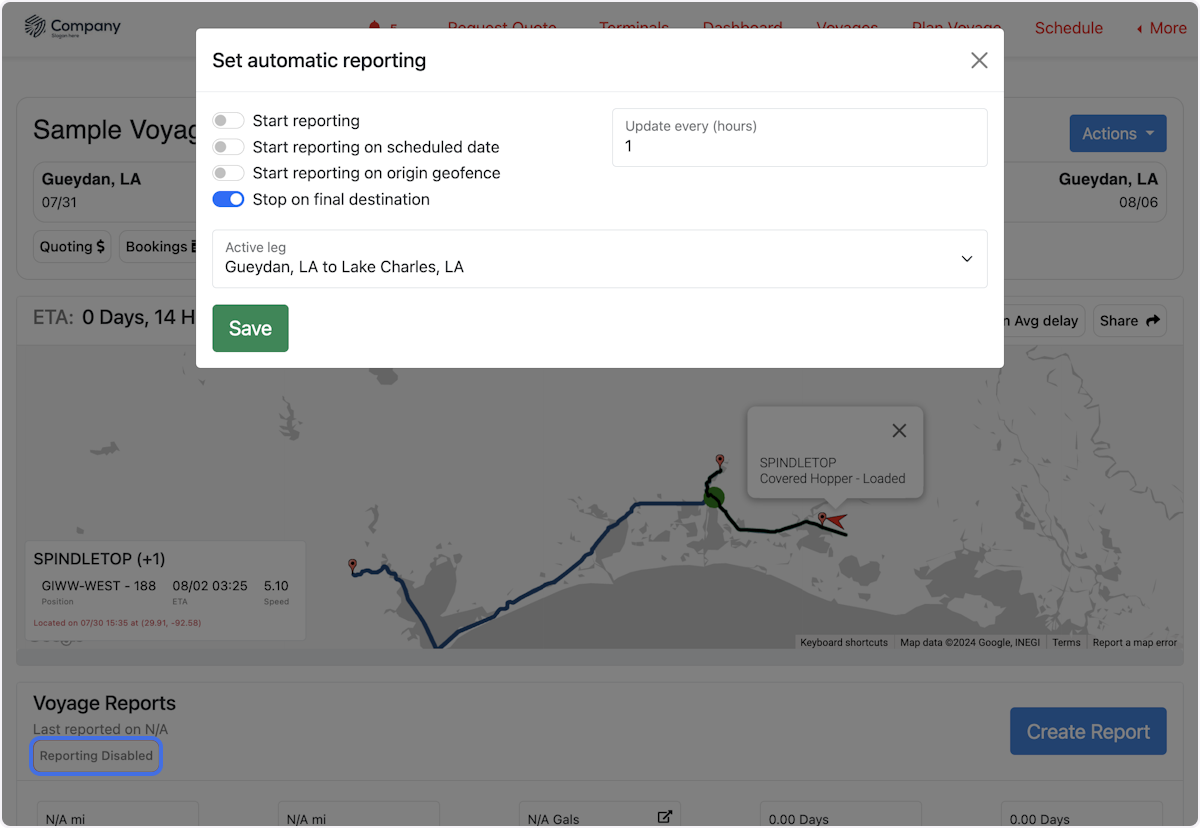Dismiss the SPINDLETOP map popup

coord(898,430)
